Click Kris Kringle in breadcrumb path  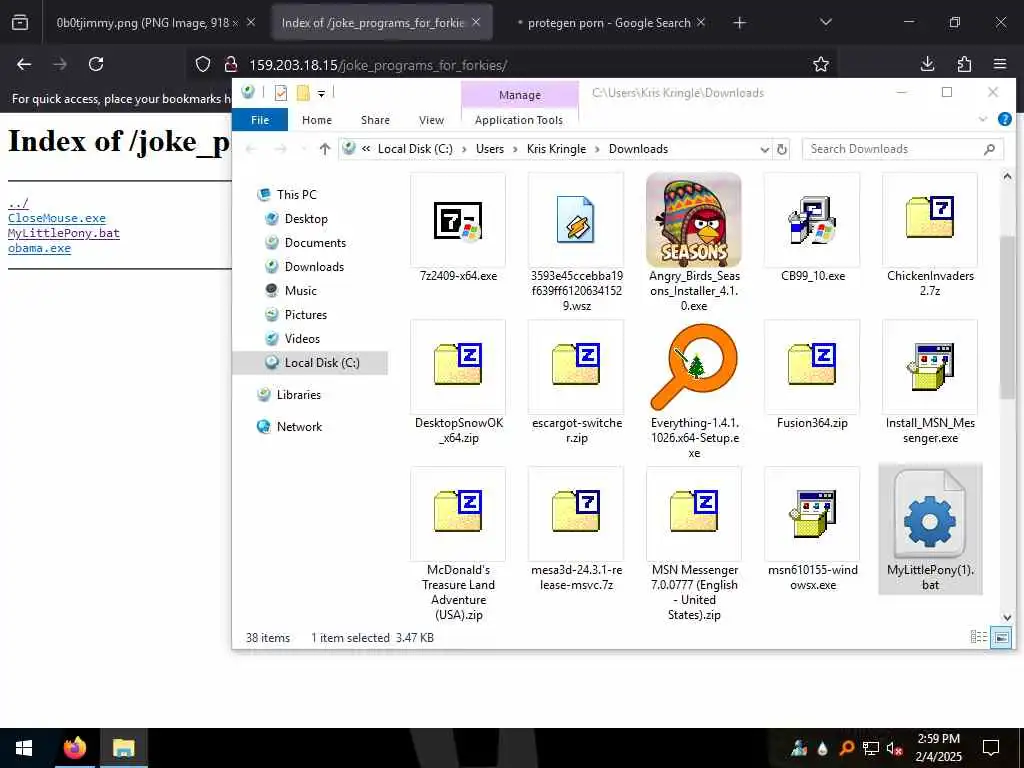pos(556,149)
